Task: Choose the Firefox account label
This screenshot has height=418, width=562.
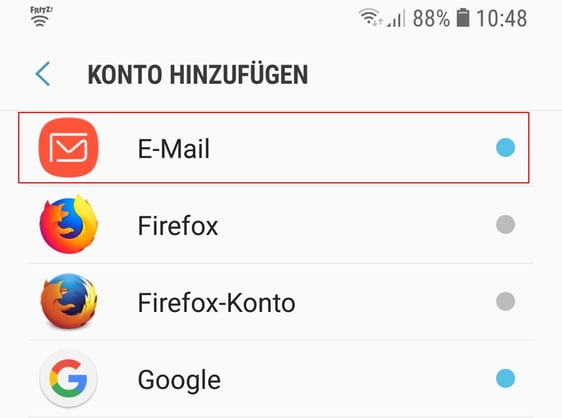Action: 178,225
